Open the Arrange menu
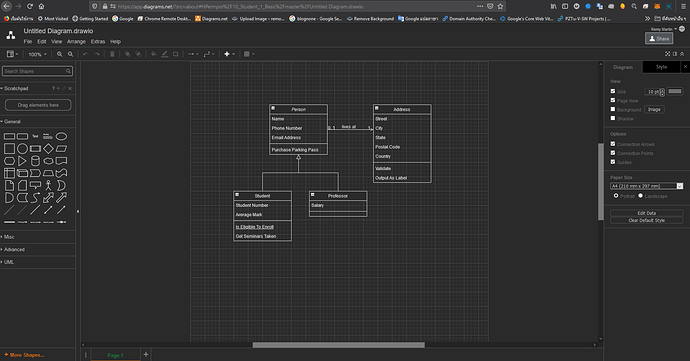The height and width of the screenshot is (361, 690). point(76,41)
